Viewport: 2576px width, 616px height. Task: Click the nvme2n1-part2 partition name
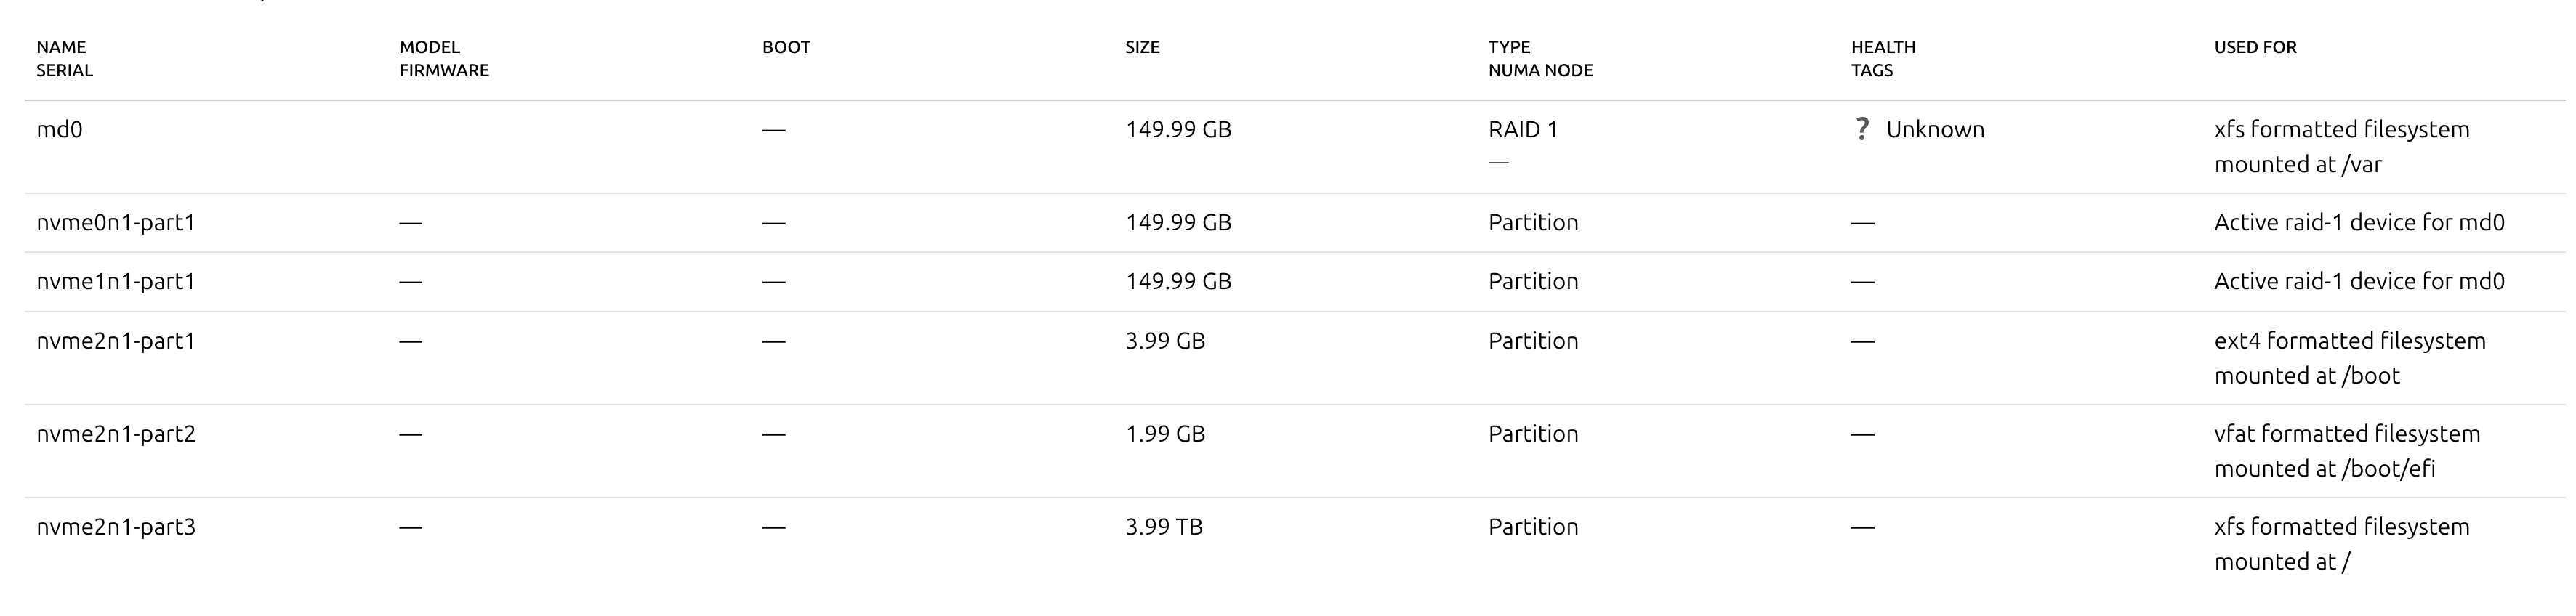(116, 434)
